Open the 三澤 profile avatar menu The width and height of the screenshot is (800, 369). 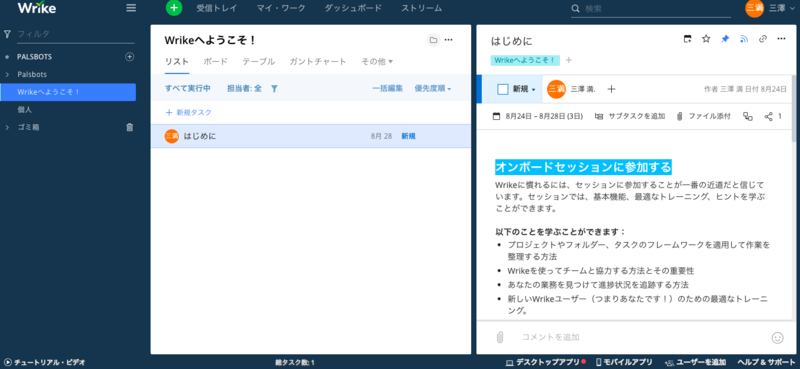click(755, 8)
